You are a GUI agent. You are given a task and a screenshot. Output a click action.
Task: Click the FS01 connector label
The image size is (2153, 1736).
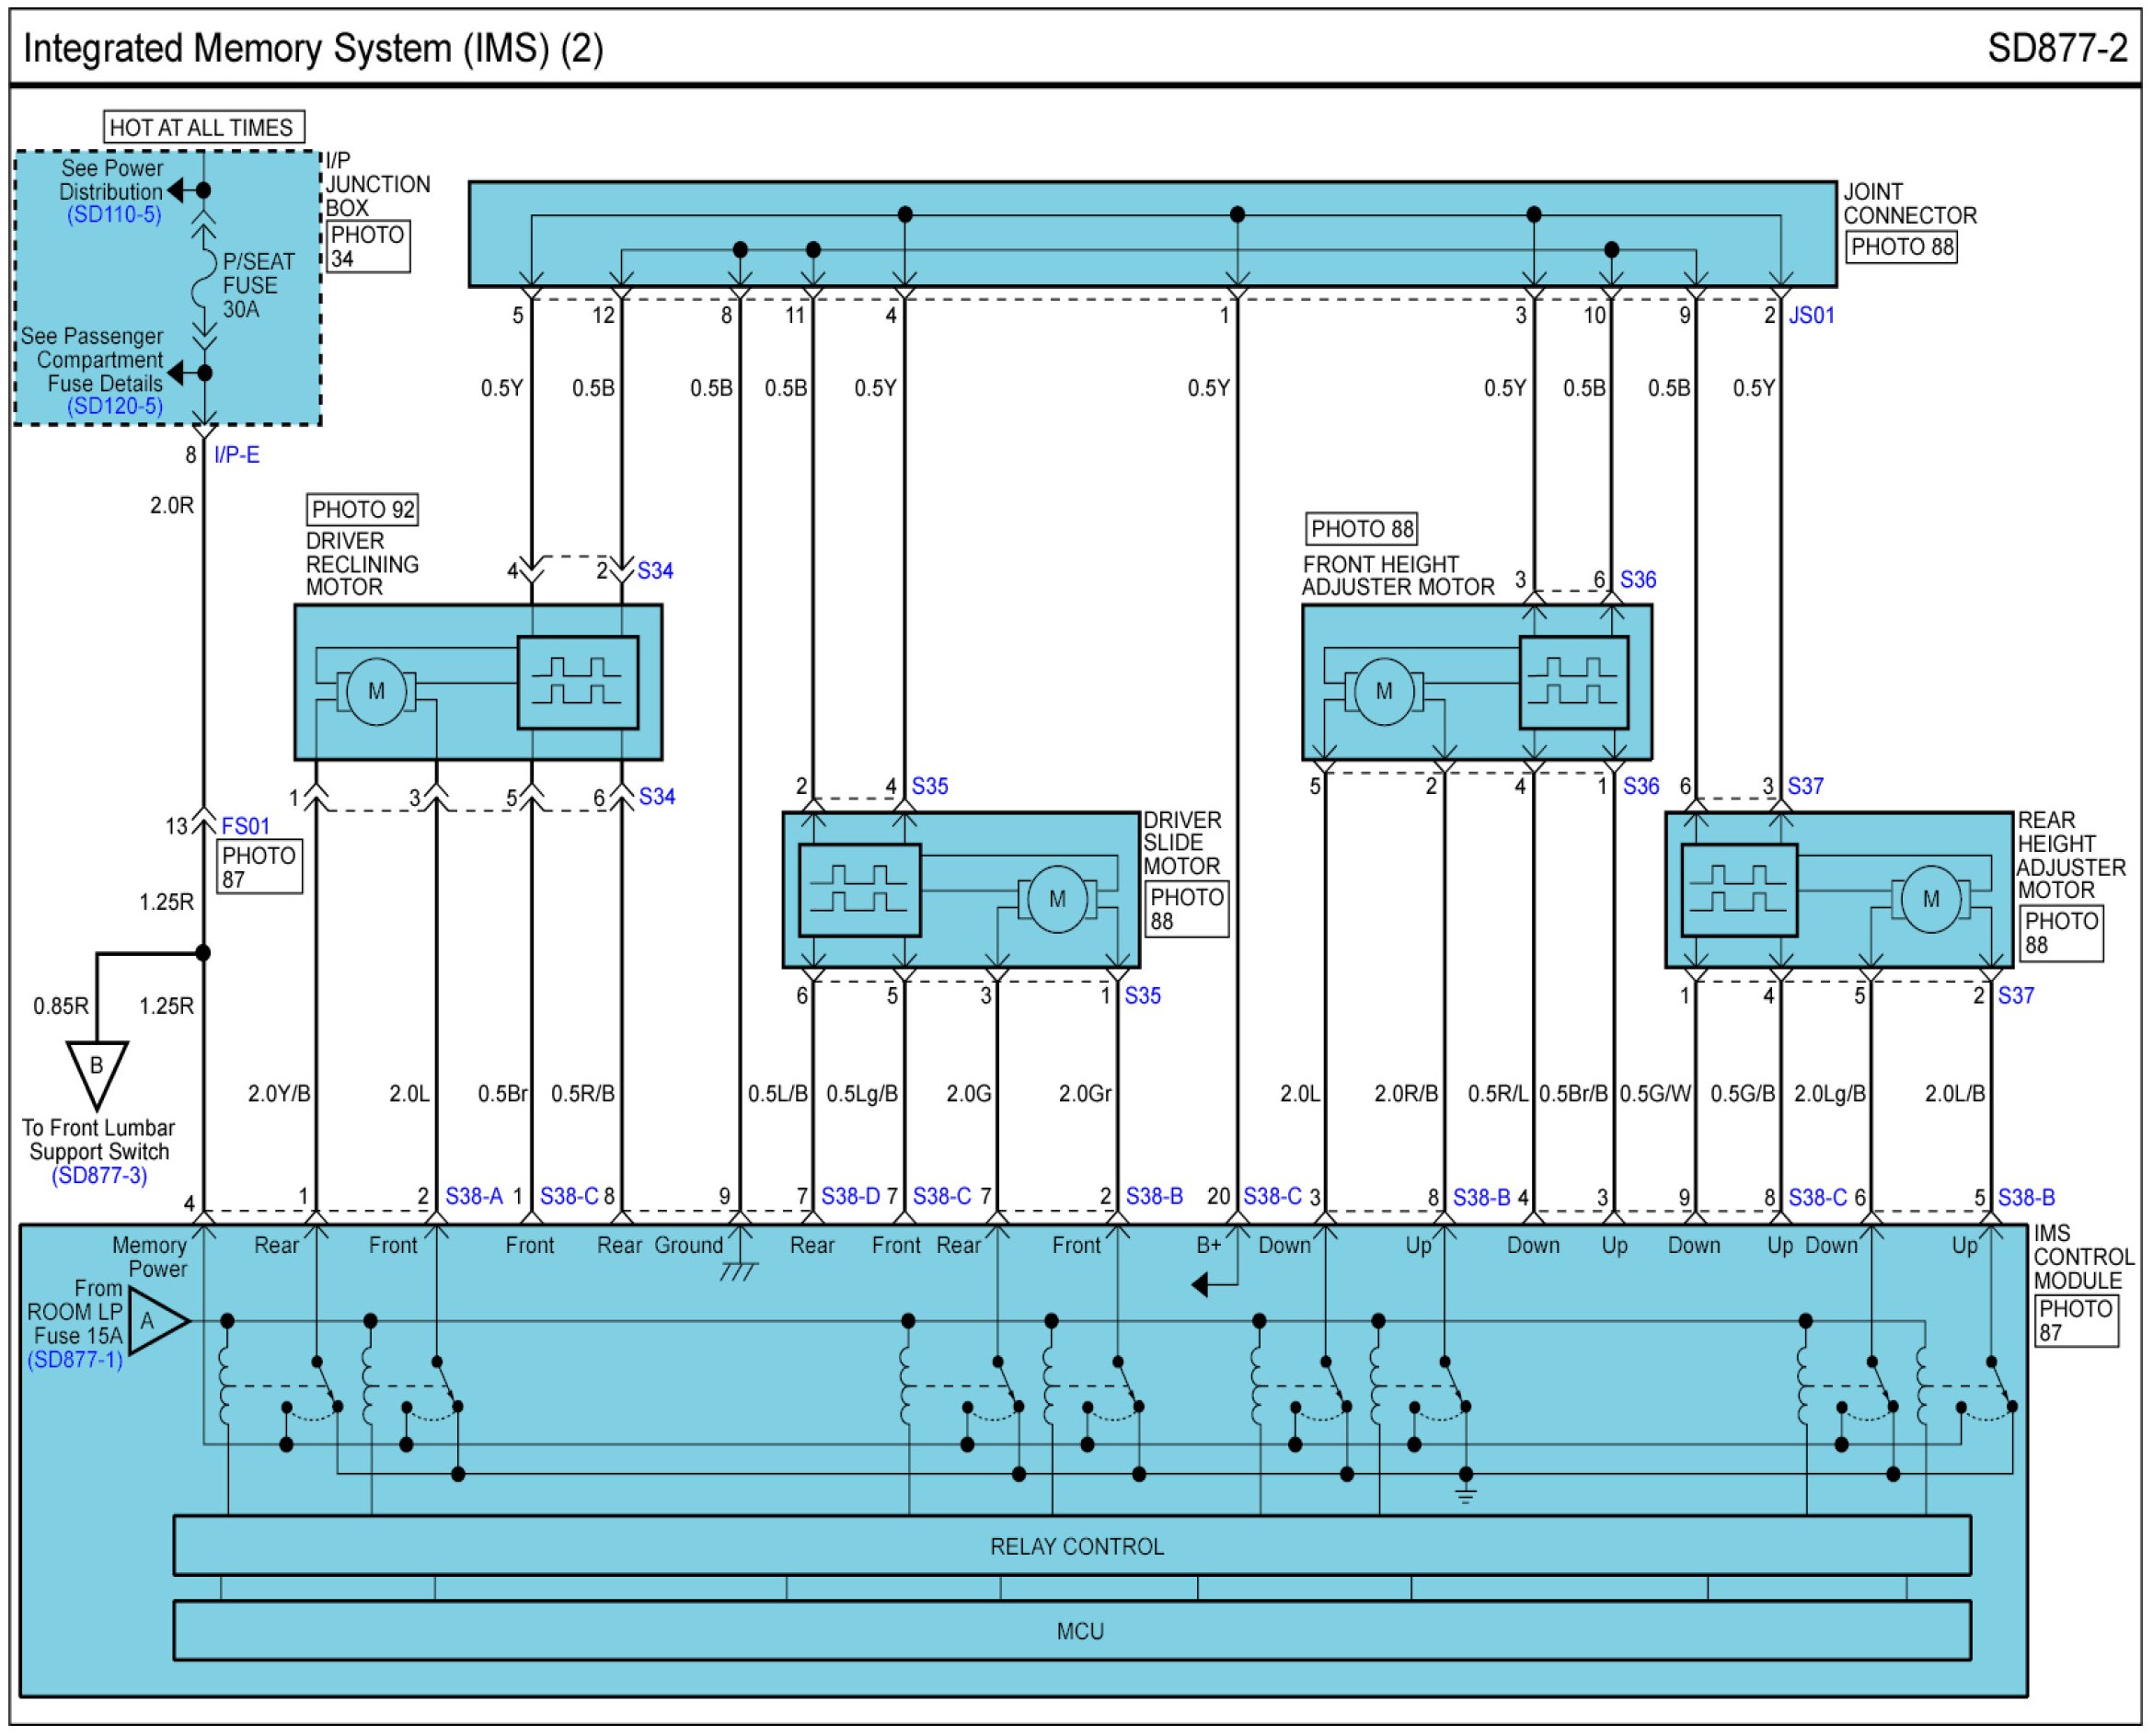pos(245,827)
